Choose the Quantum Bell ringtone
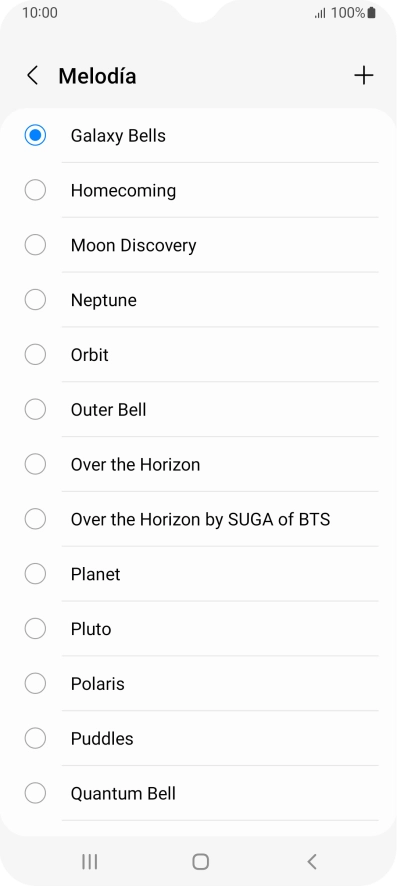 198,793
